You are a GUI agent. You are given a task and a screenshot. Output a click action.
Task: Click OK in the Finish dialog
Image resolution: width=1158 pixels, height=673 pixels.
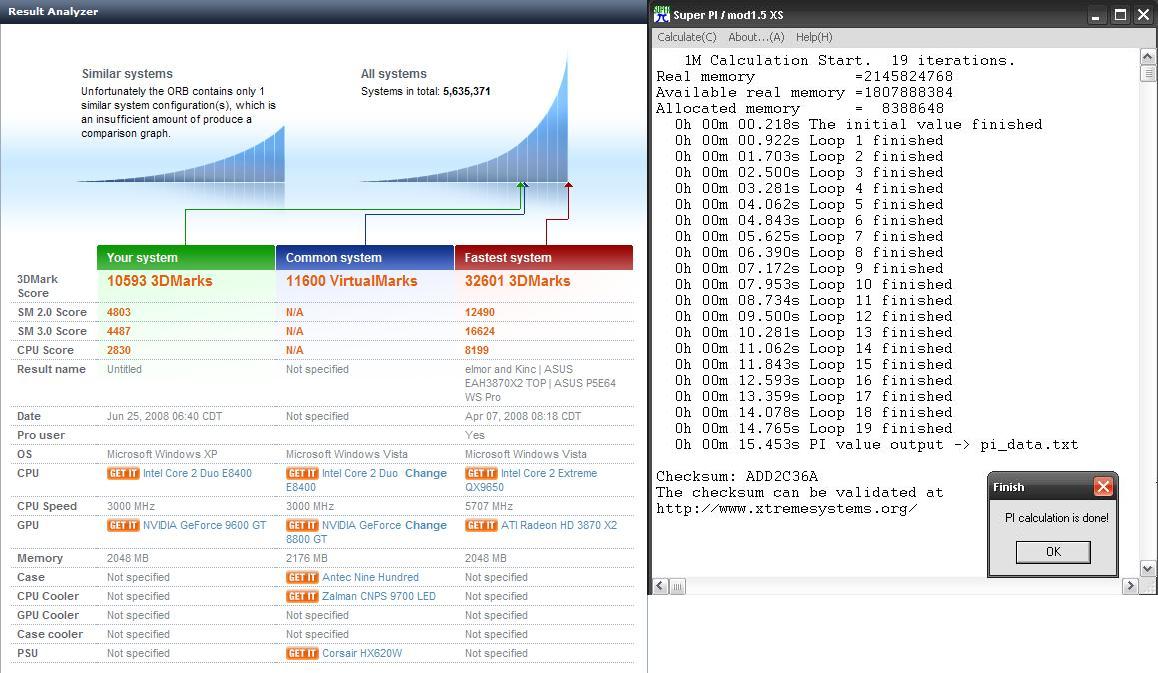1053,552
